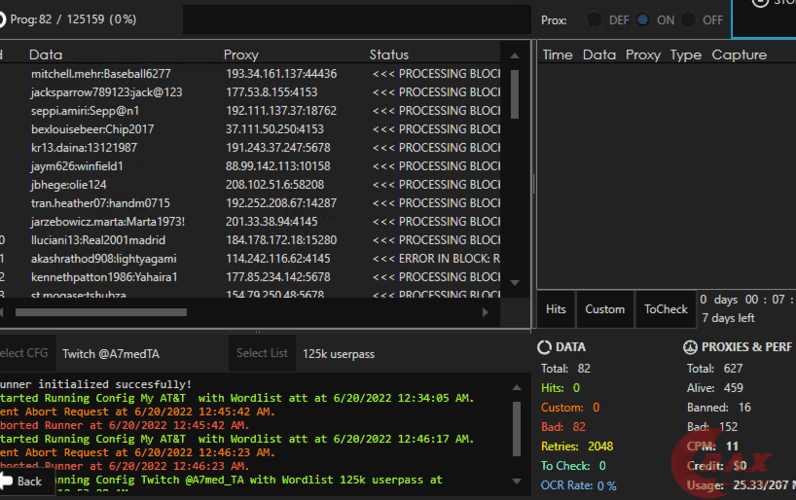Screen dimensions: 796x500
Task: Select the OFF proxy mode radio button
Action: pyautogui.click(x=690, y=20)
